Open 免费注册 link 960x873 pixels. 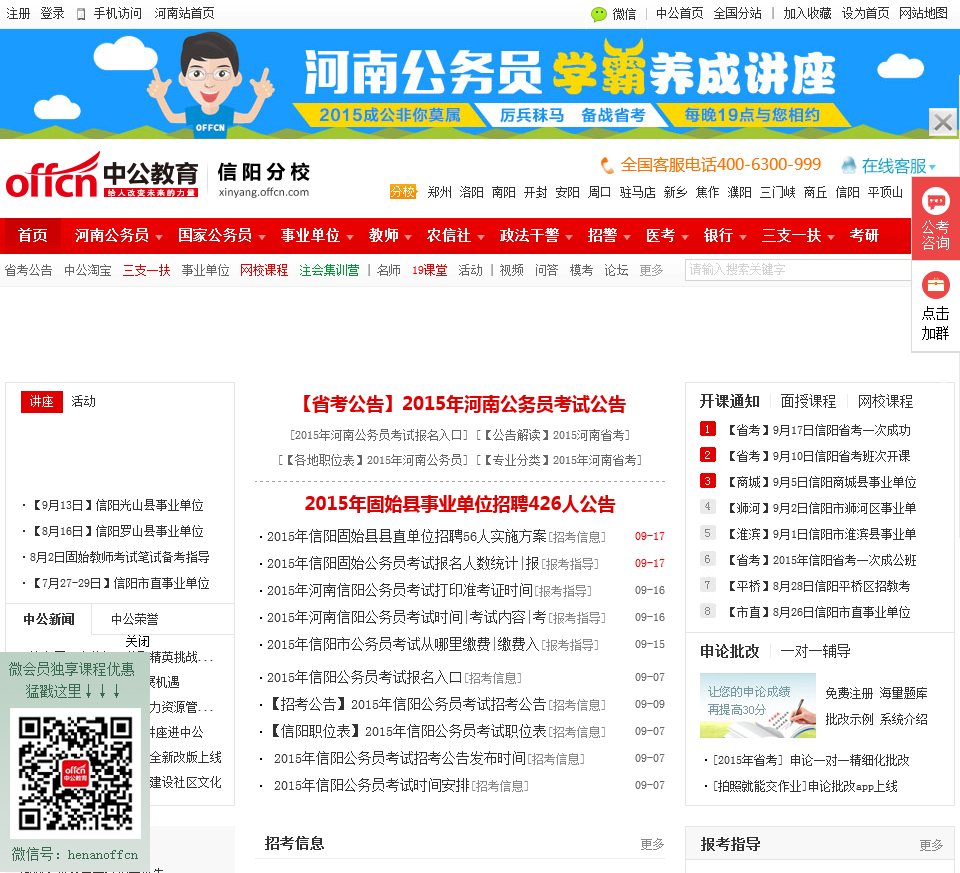click(849, 693)
